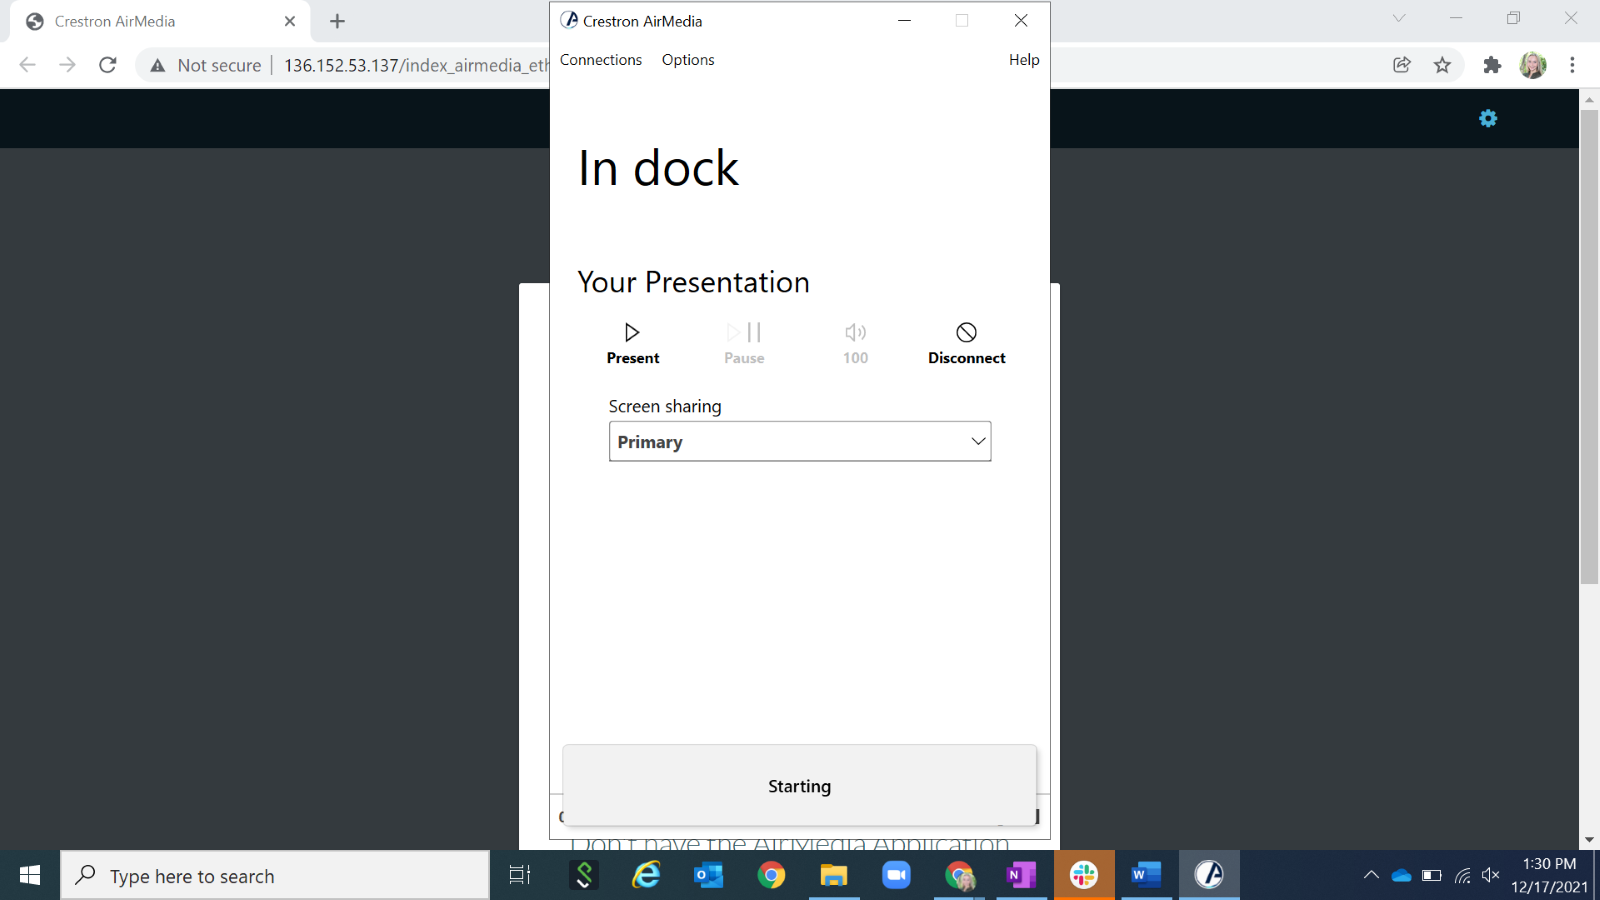1600x900 pixels.
Task: Open the Connections menu
Action: point(601,60)
